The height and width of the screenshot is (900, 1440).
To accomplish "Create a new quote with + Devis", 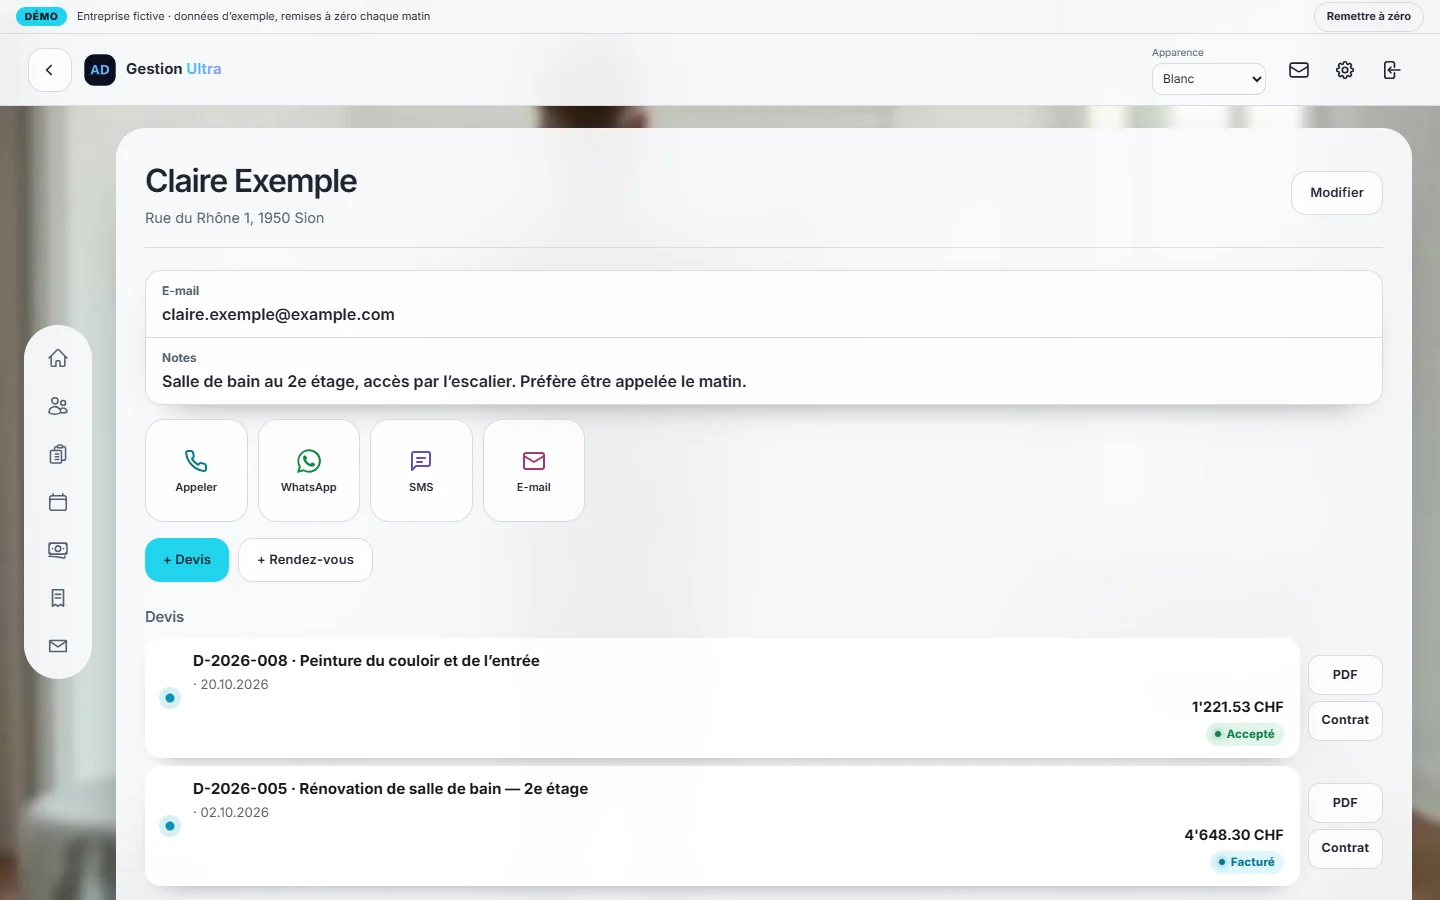I will click(x=187, y=560).
